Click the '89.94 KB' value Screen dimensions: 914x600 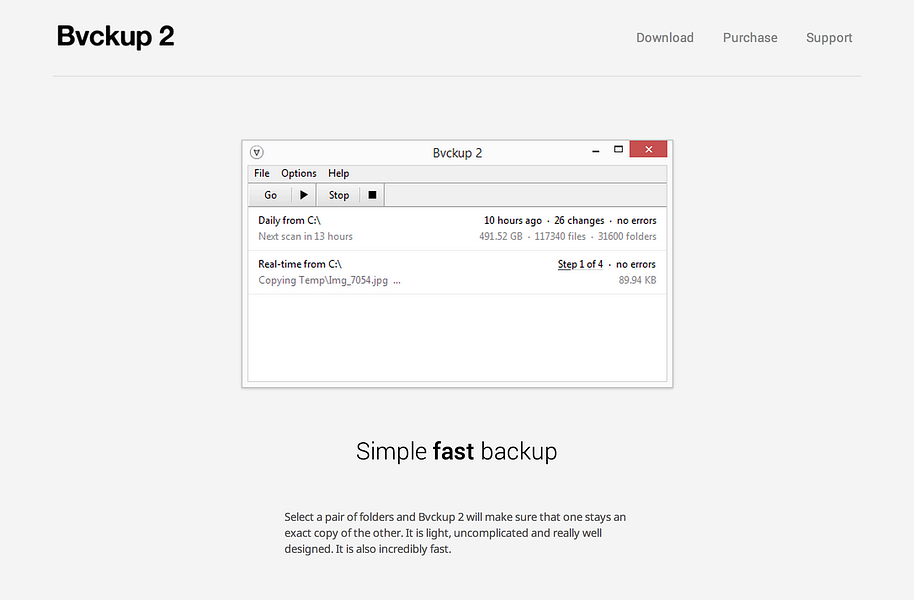pyautogui.click(x=637, y=280)
